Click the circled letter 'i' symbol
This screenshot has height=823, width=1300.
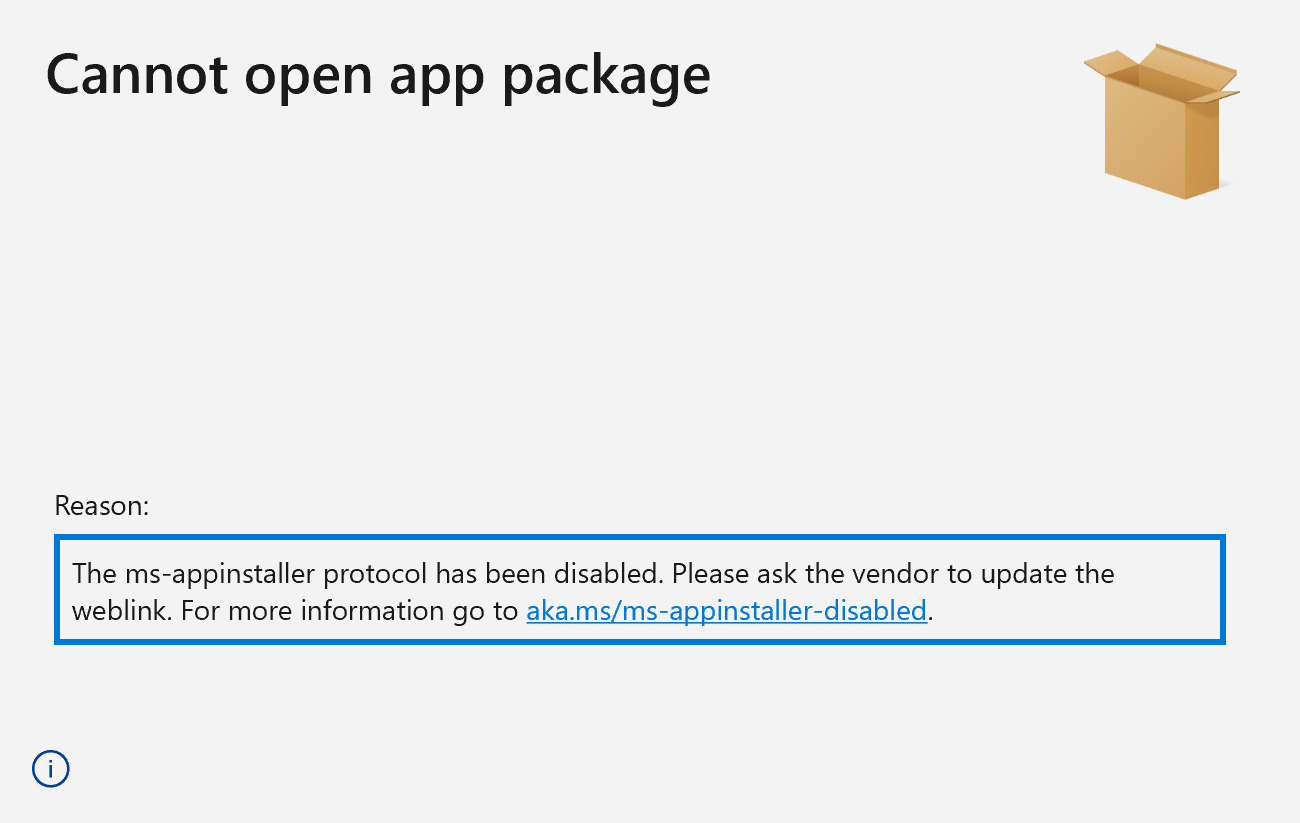tap(50, 768)
